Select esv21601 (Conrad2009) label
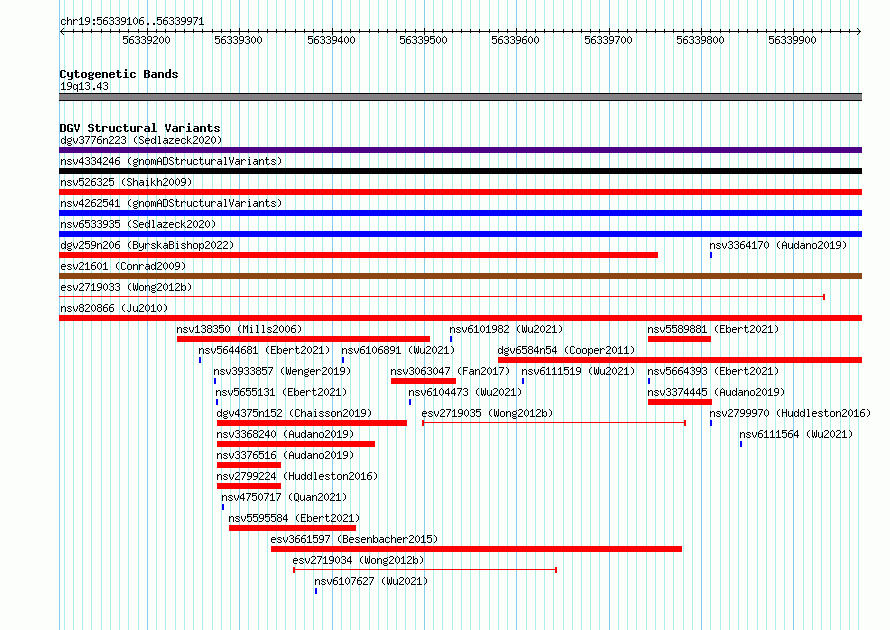The height and width of the screenshot is (630, 890). coord(123,266)
